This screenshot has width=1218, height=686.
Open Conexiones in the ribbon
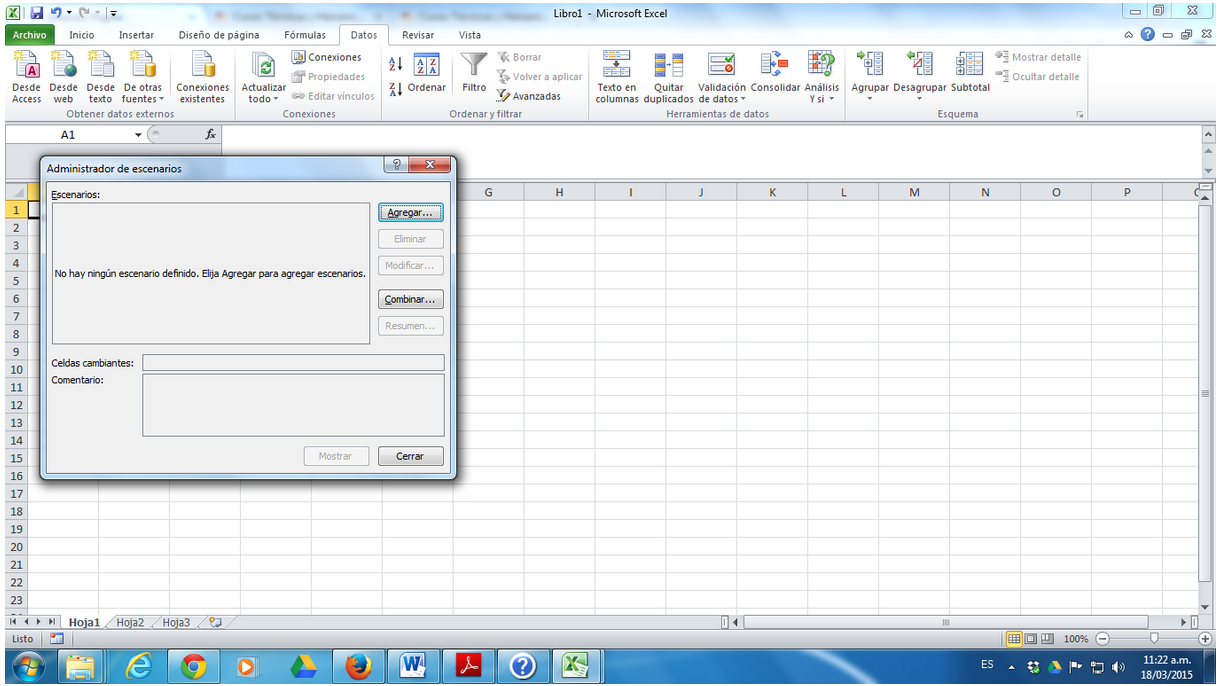pyautogui.click(x=327, y=57)
